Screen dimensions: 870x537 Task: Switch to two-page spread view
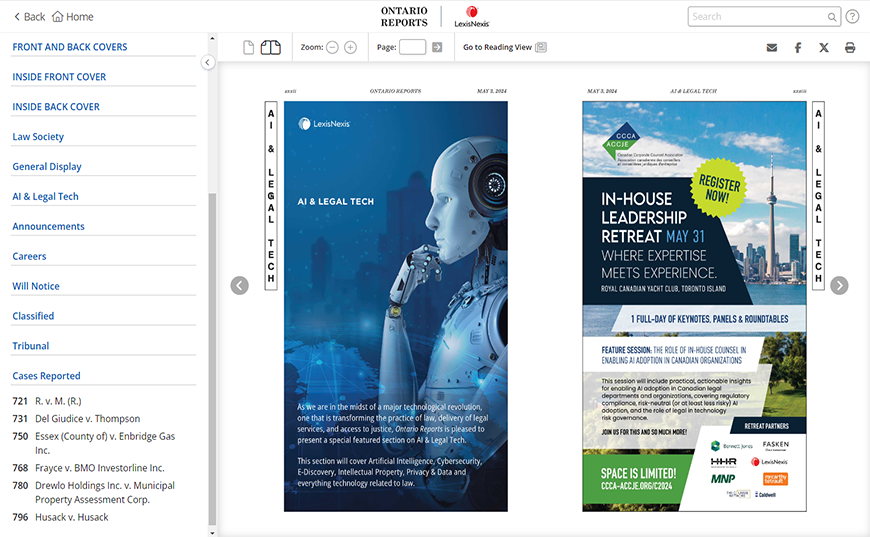point(270,47)
